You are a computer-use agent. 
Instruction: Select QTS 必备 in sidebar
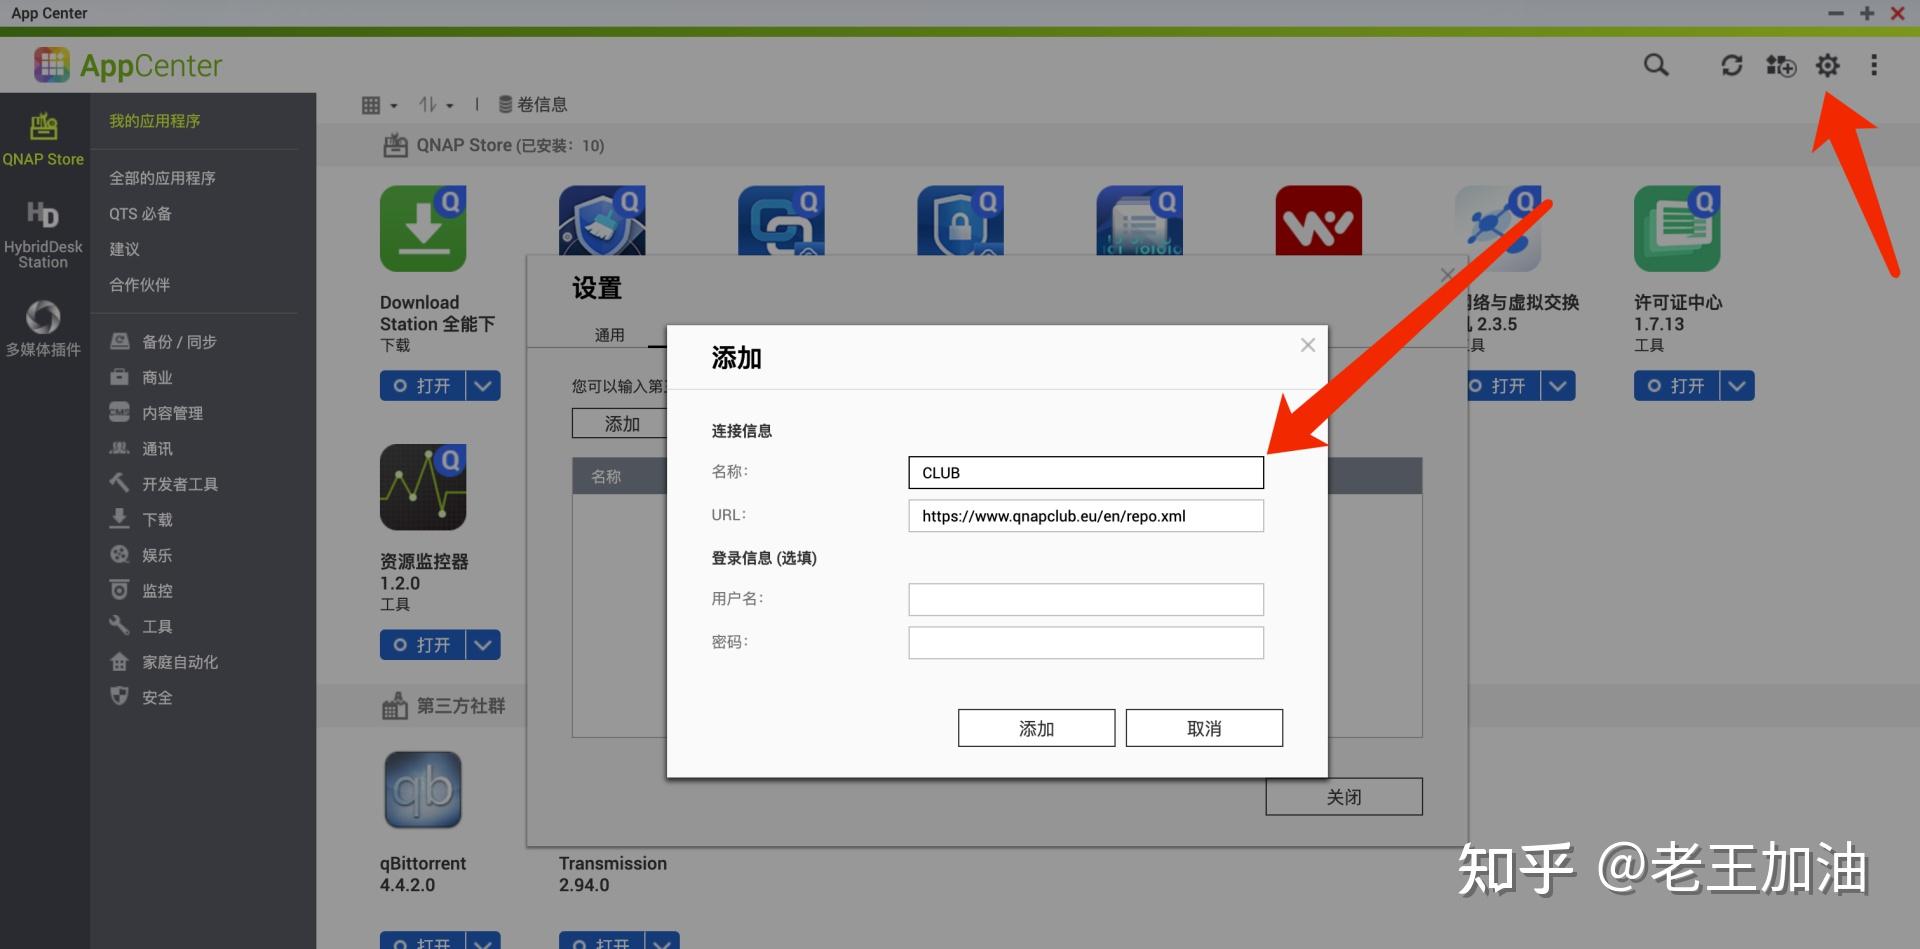tap(140, 214)
